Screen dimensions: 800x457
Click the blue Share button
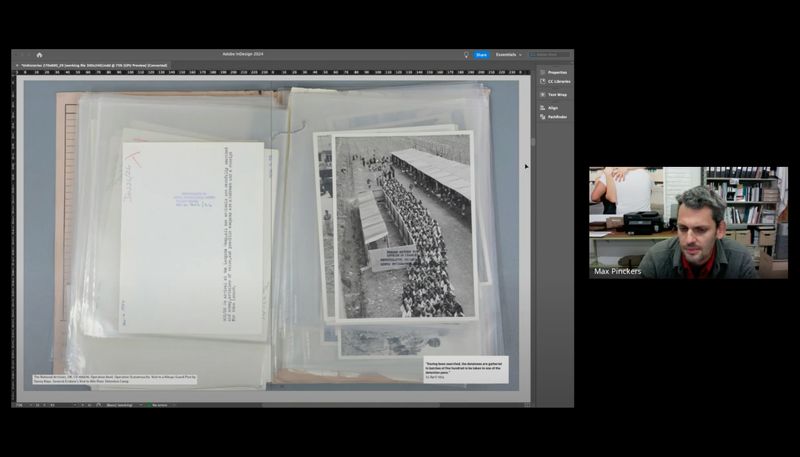click(x=481, y=55)
